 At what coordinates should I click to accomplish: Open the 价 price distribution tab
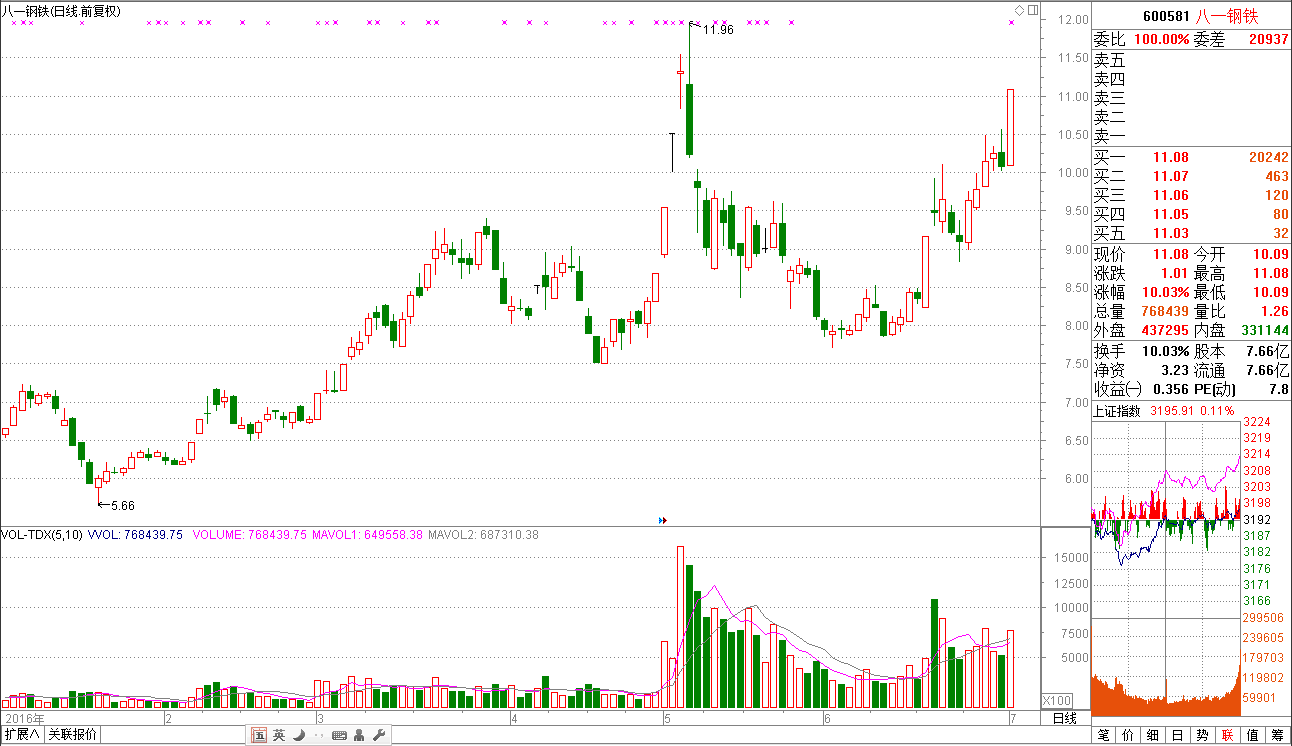pyautogui.click(x=1128, y=735)
